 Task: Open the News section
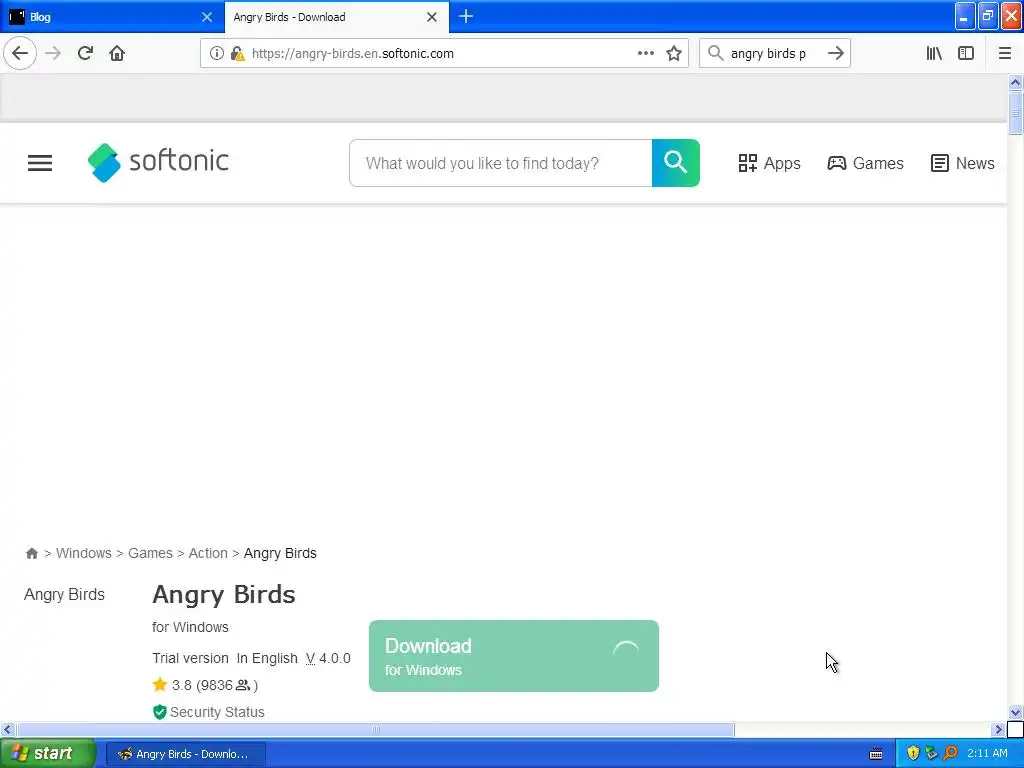963,163
